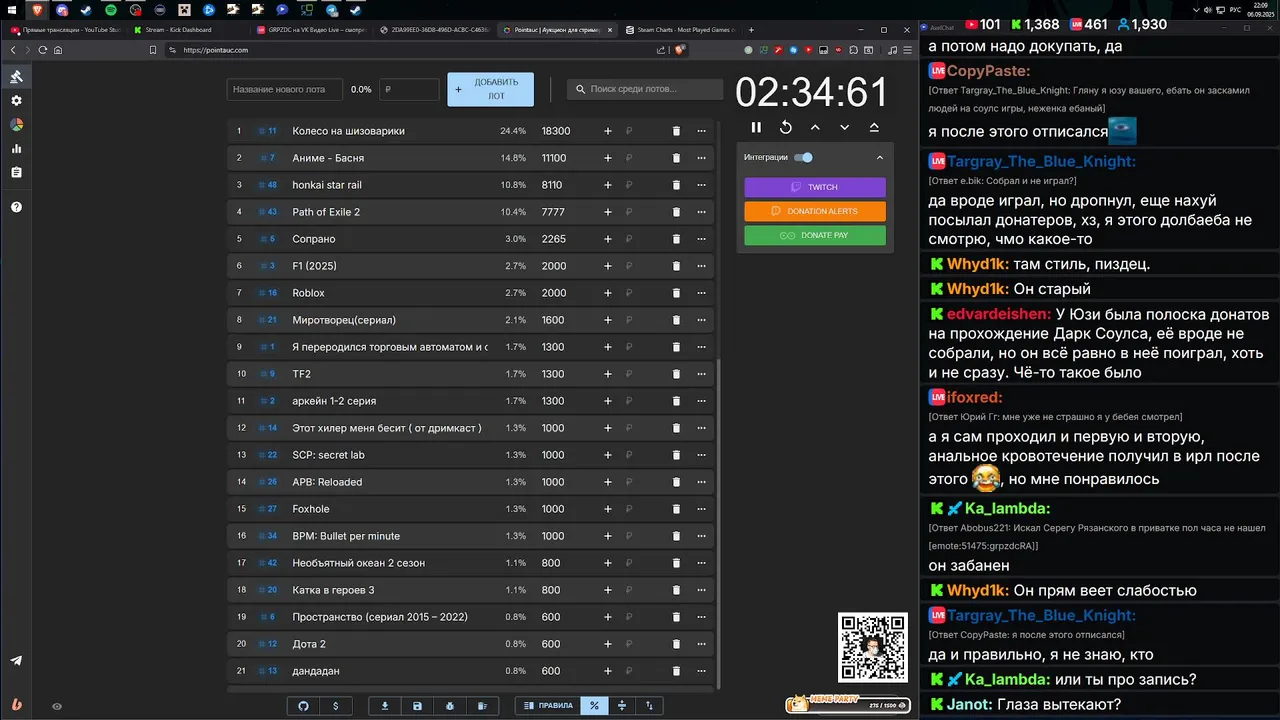Switch to the 2DA99EE0 browser tab
1280x720 pixels.
pos(433,30)
